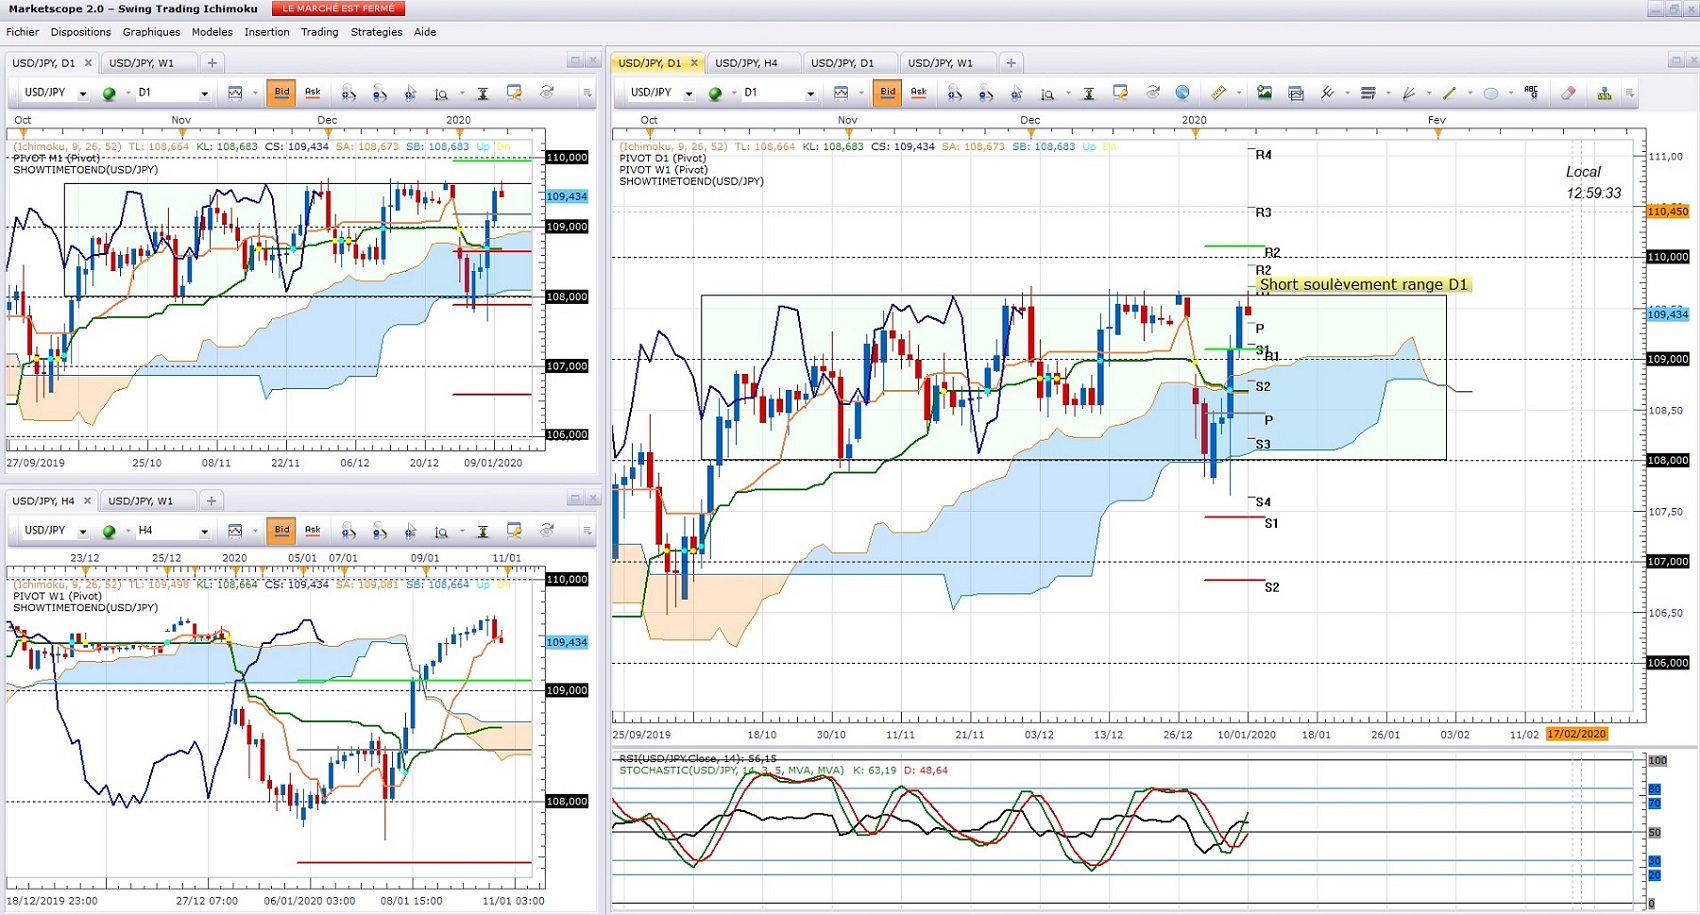Image resolution: width=1700 pixels, height=915 pixels.
Task: Click zoom out icon in right panel toolbar
Action: [x=986, y=93]
